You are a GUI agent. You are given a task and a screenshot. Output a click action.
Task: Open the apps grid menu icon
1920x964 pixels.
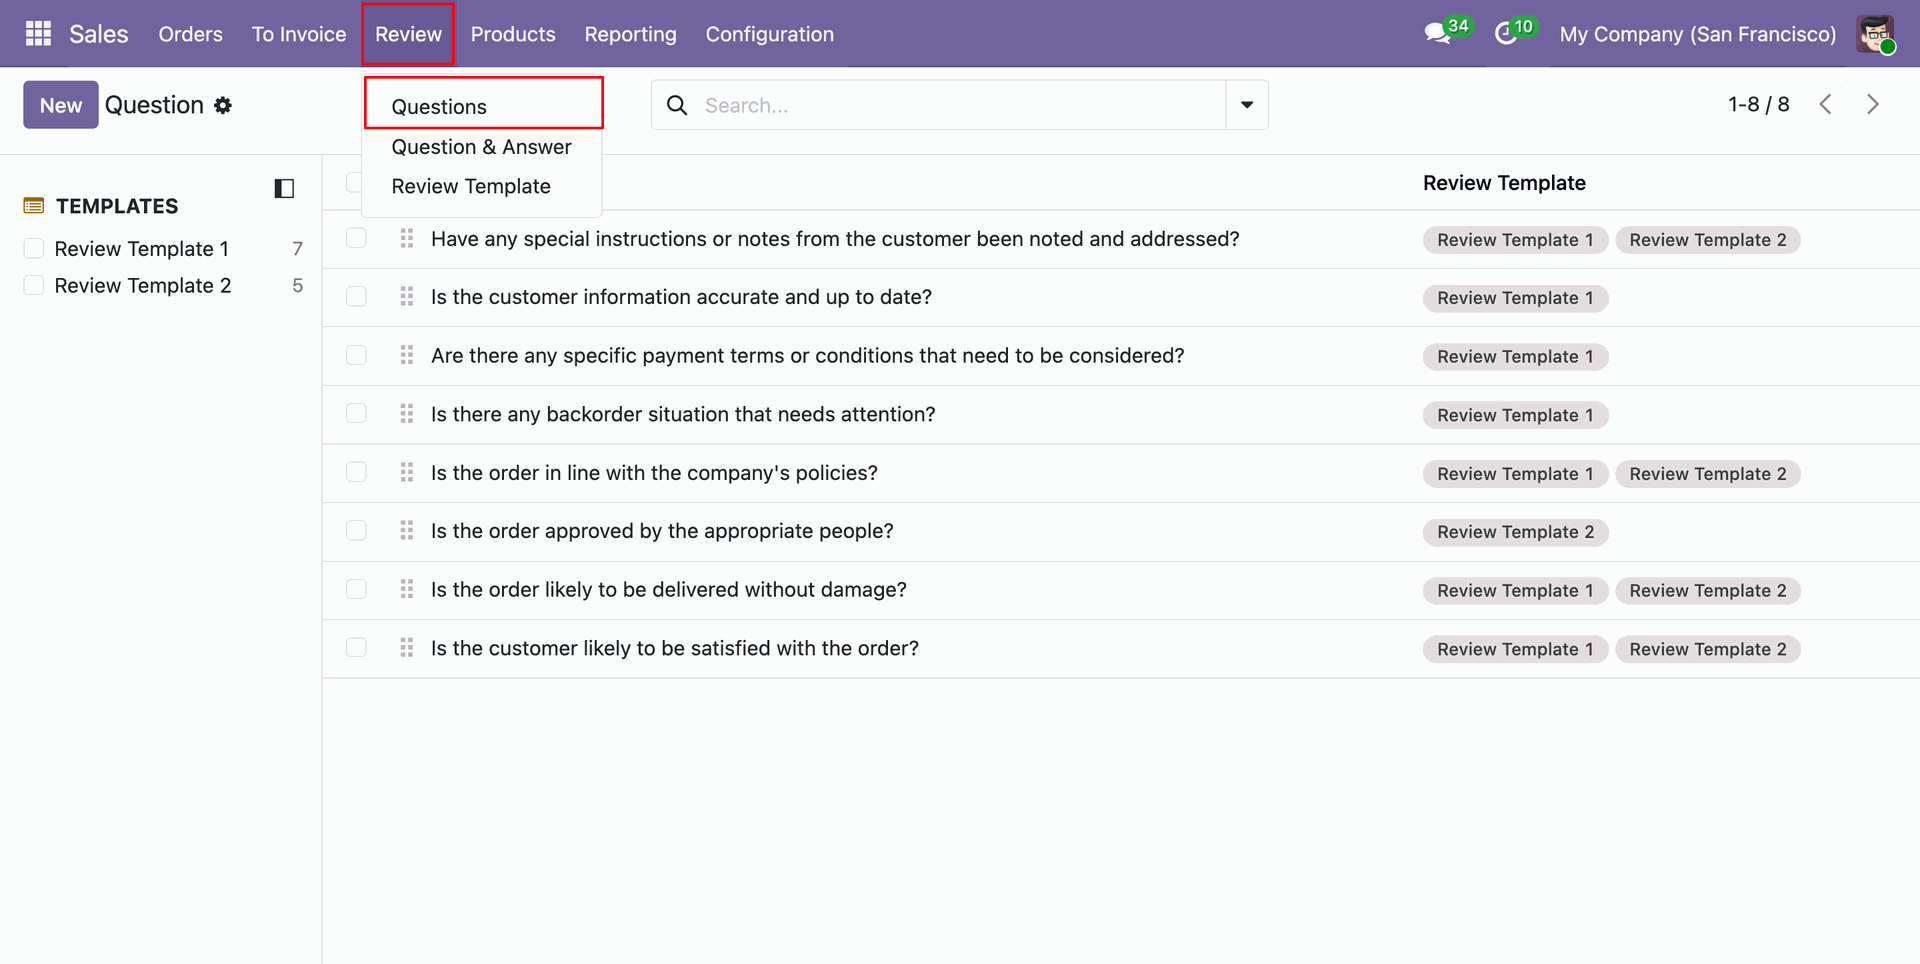[x=38, y=34]
